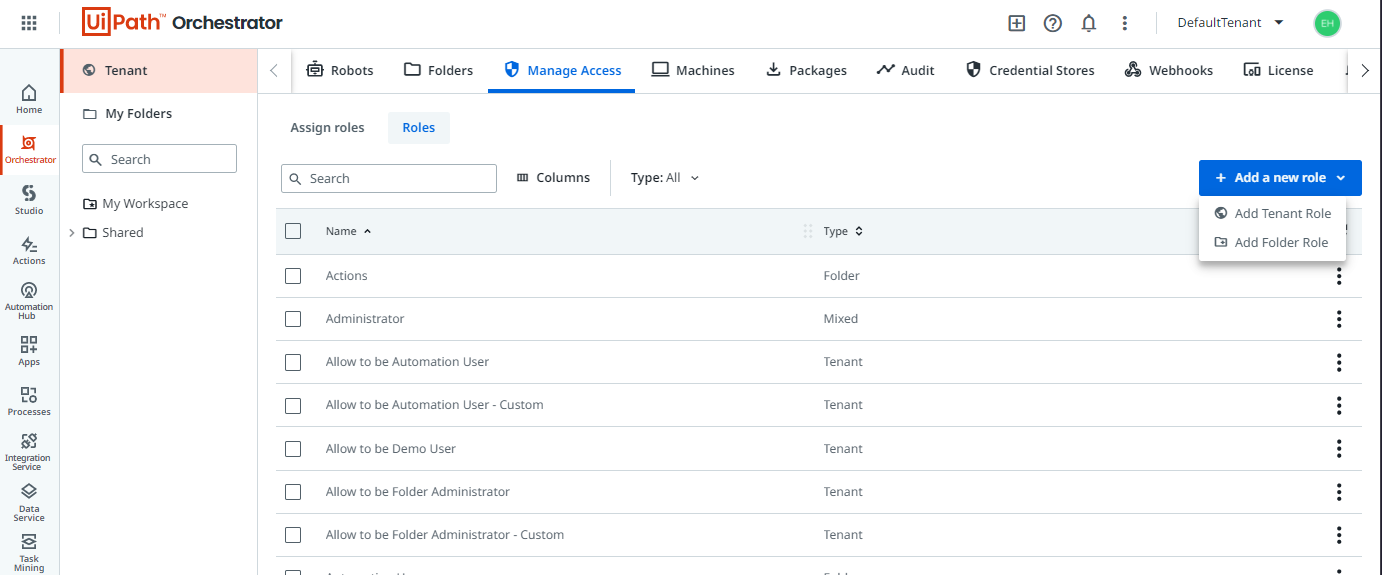Select the Manage Access tab

tap(562, 70)
